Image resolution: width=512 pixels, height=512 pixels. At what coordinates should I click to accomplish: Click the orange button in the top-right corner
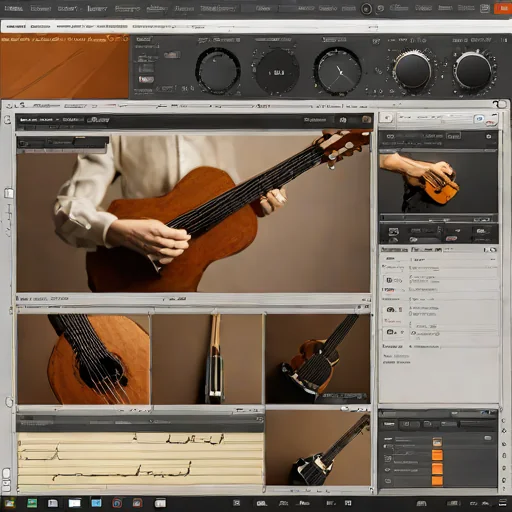tap(503, 8)
